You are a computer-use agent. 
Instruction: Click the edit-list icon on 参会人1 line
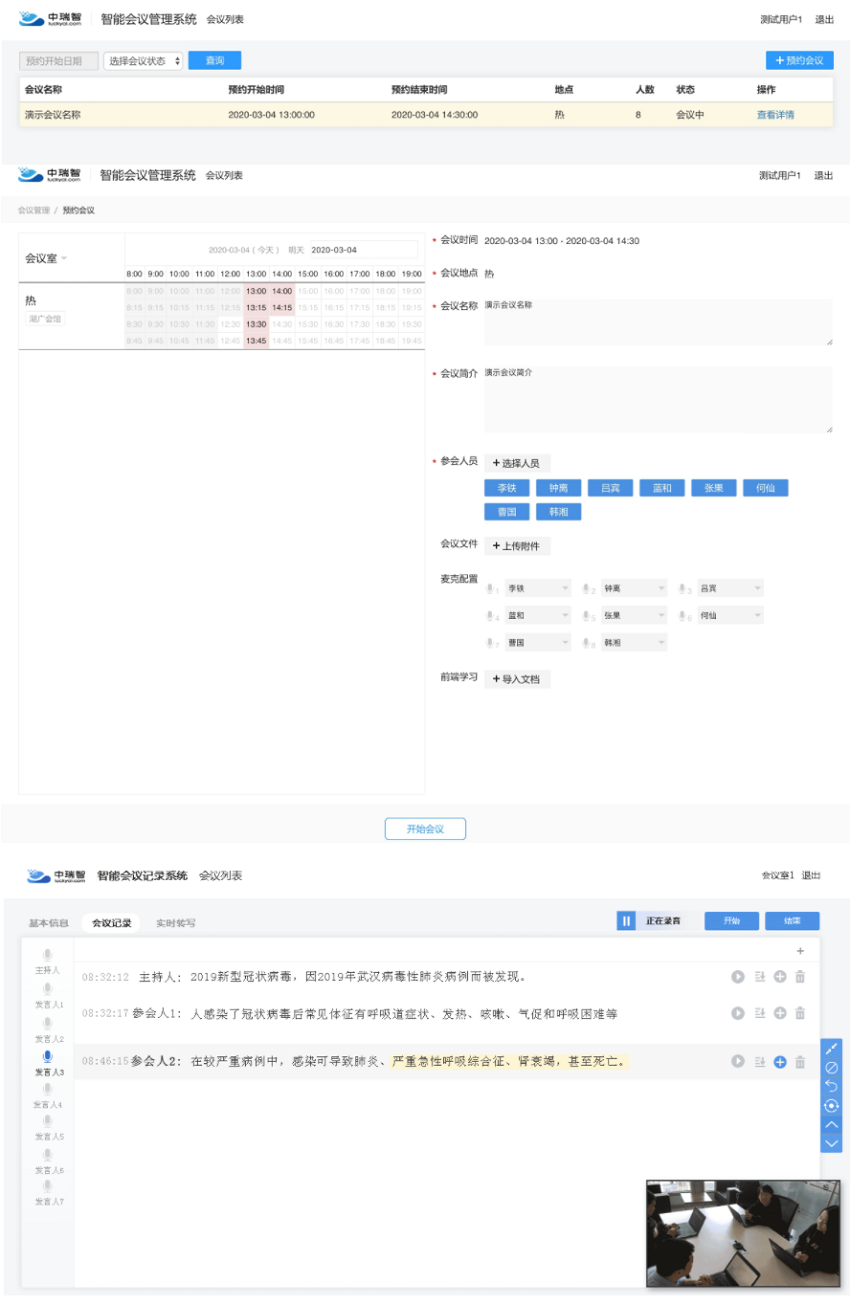tap(760, 1013)
